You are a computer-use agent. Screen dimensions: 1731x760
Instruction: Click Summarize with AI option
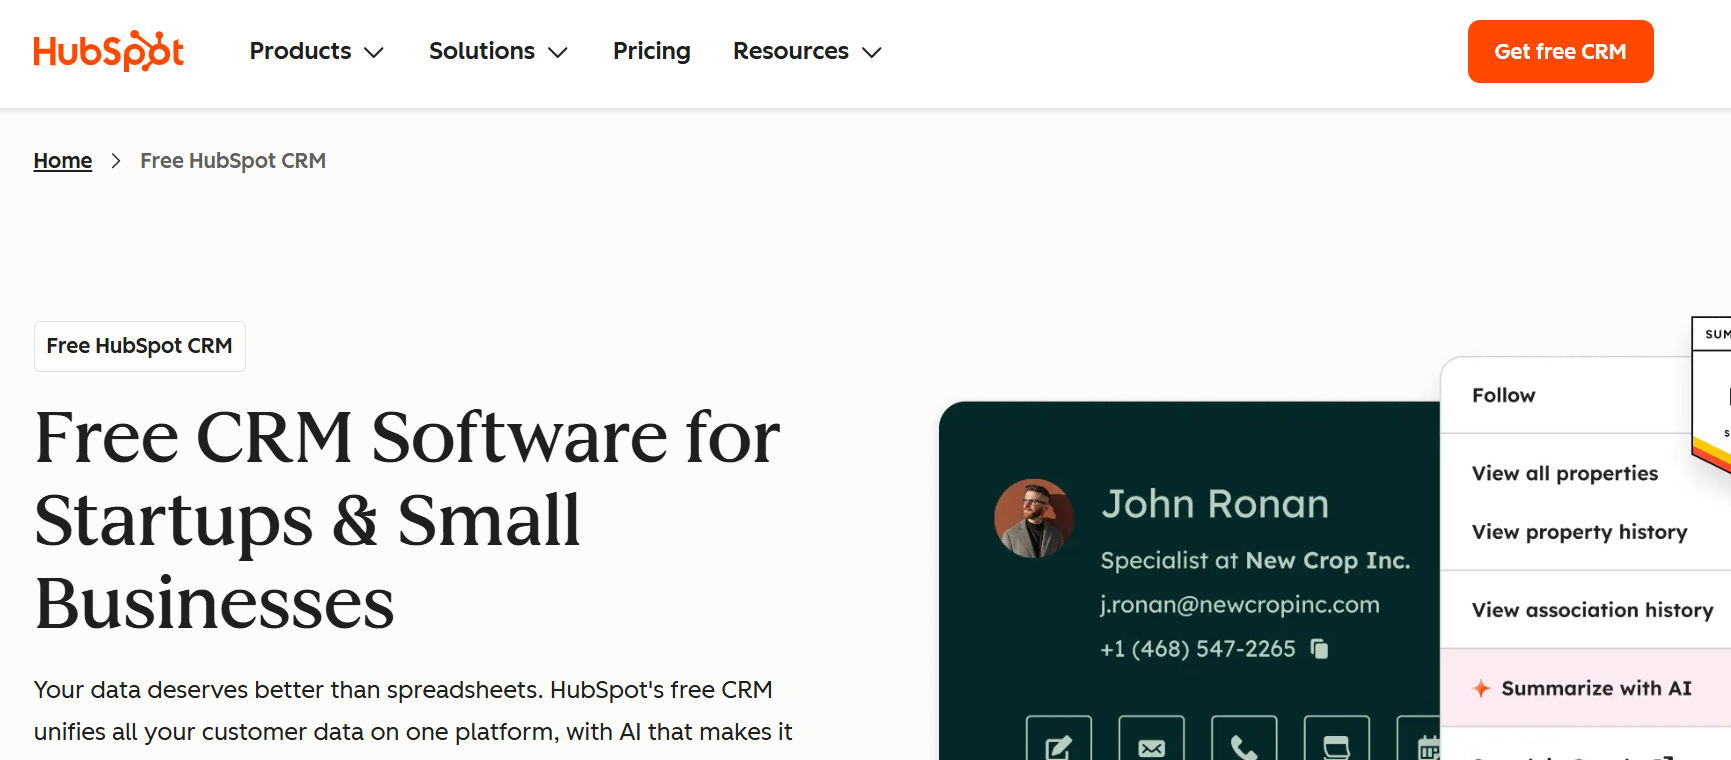[1586, 688]
